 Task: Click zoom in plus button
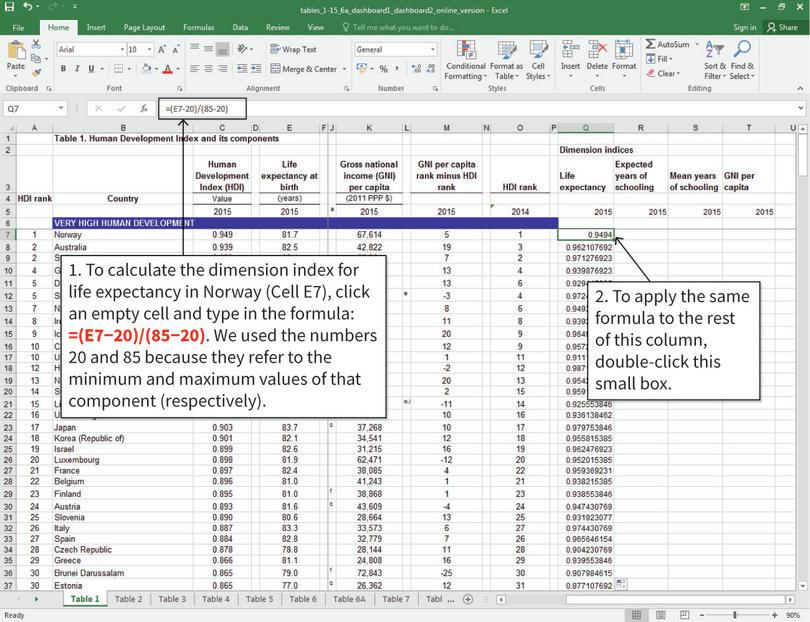pos(774,615)
